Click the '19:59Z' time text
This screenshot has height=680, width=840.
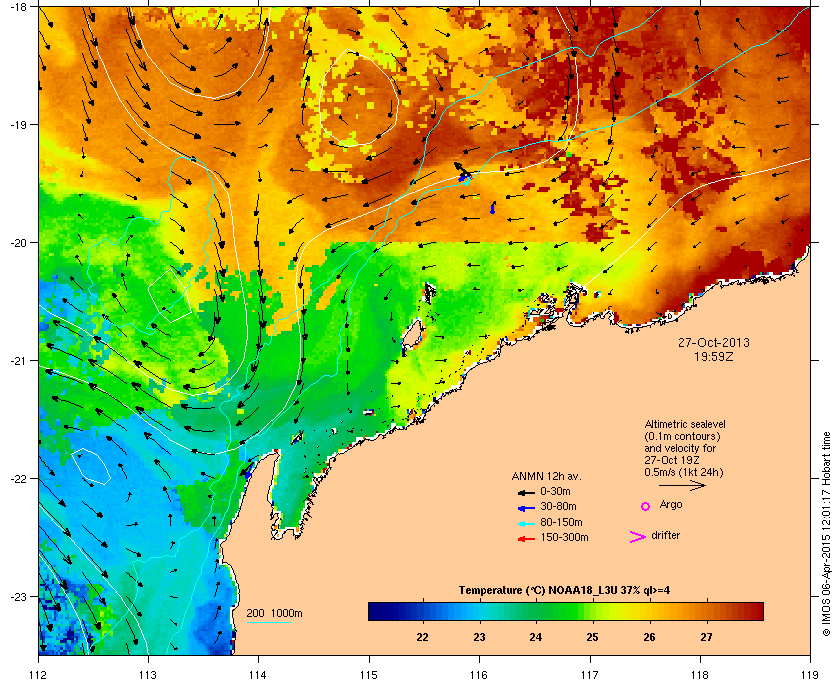click(714, 356)
